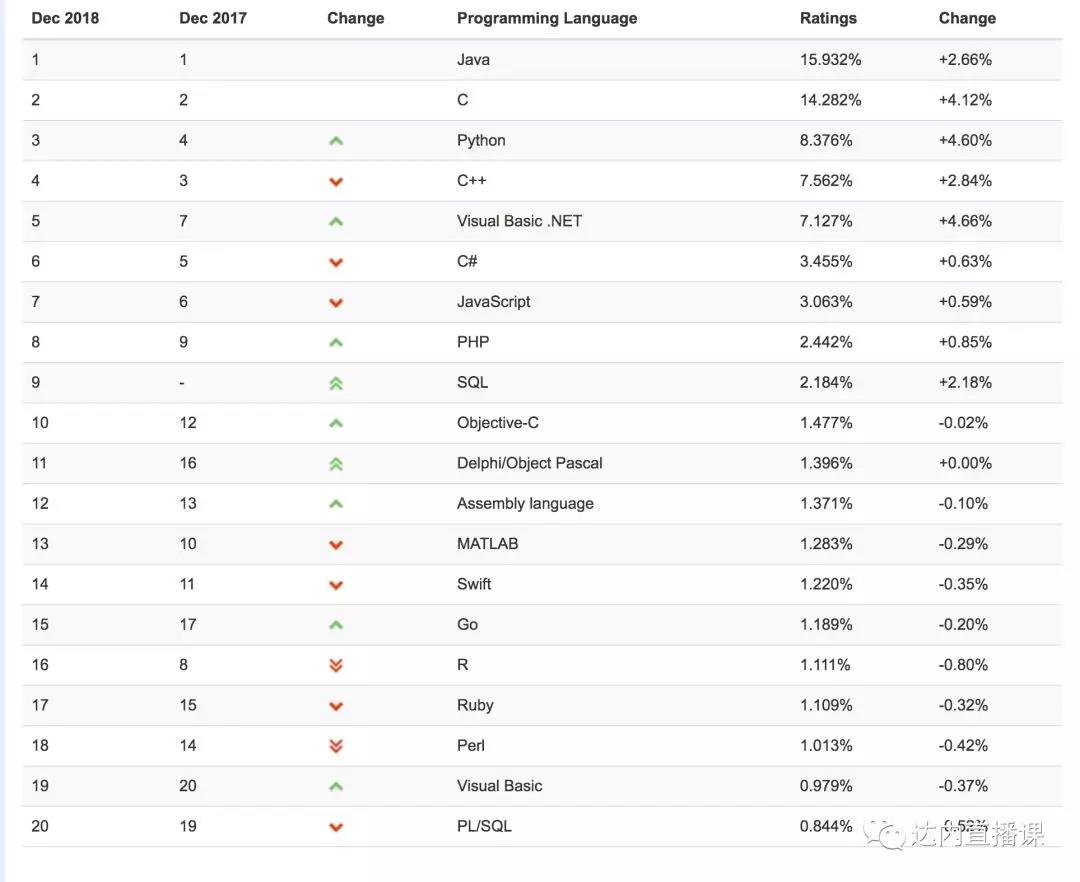The height and width of the screenshot is (882, 1080).
Task: Select the Programming Language column header
Action: (x=547, y=19)
